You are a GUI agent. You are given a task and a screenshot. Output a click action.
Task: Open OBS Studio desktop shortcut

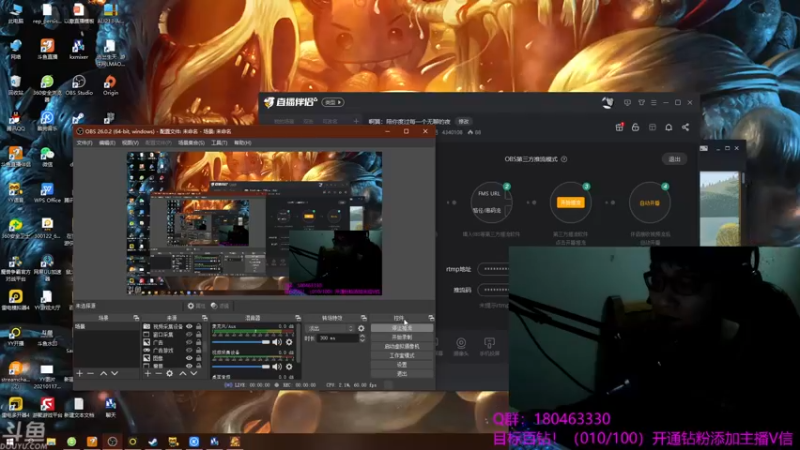(79, 85)
